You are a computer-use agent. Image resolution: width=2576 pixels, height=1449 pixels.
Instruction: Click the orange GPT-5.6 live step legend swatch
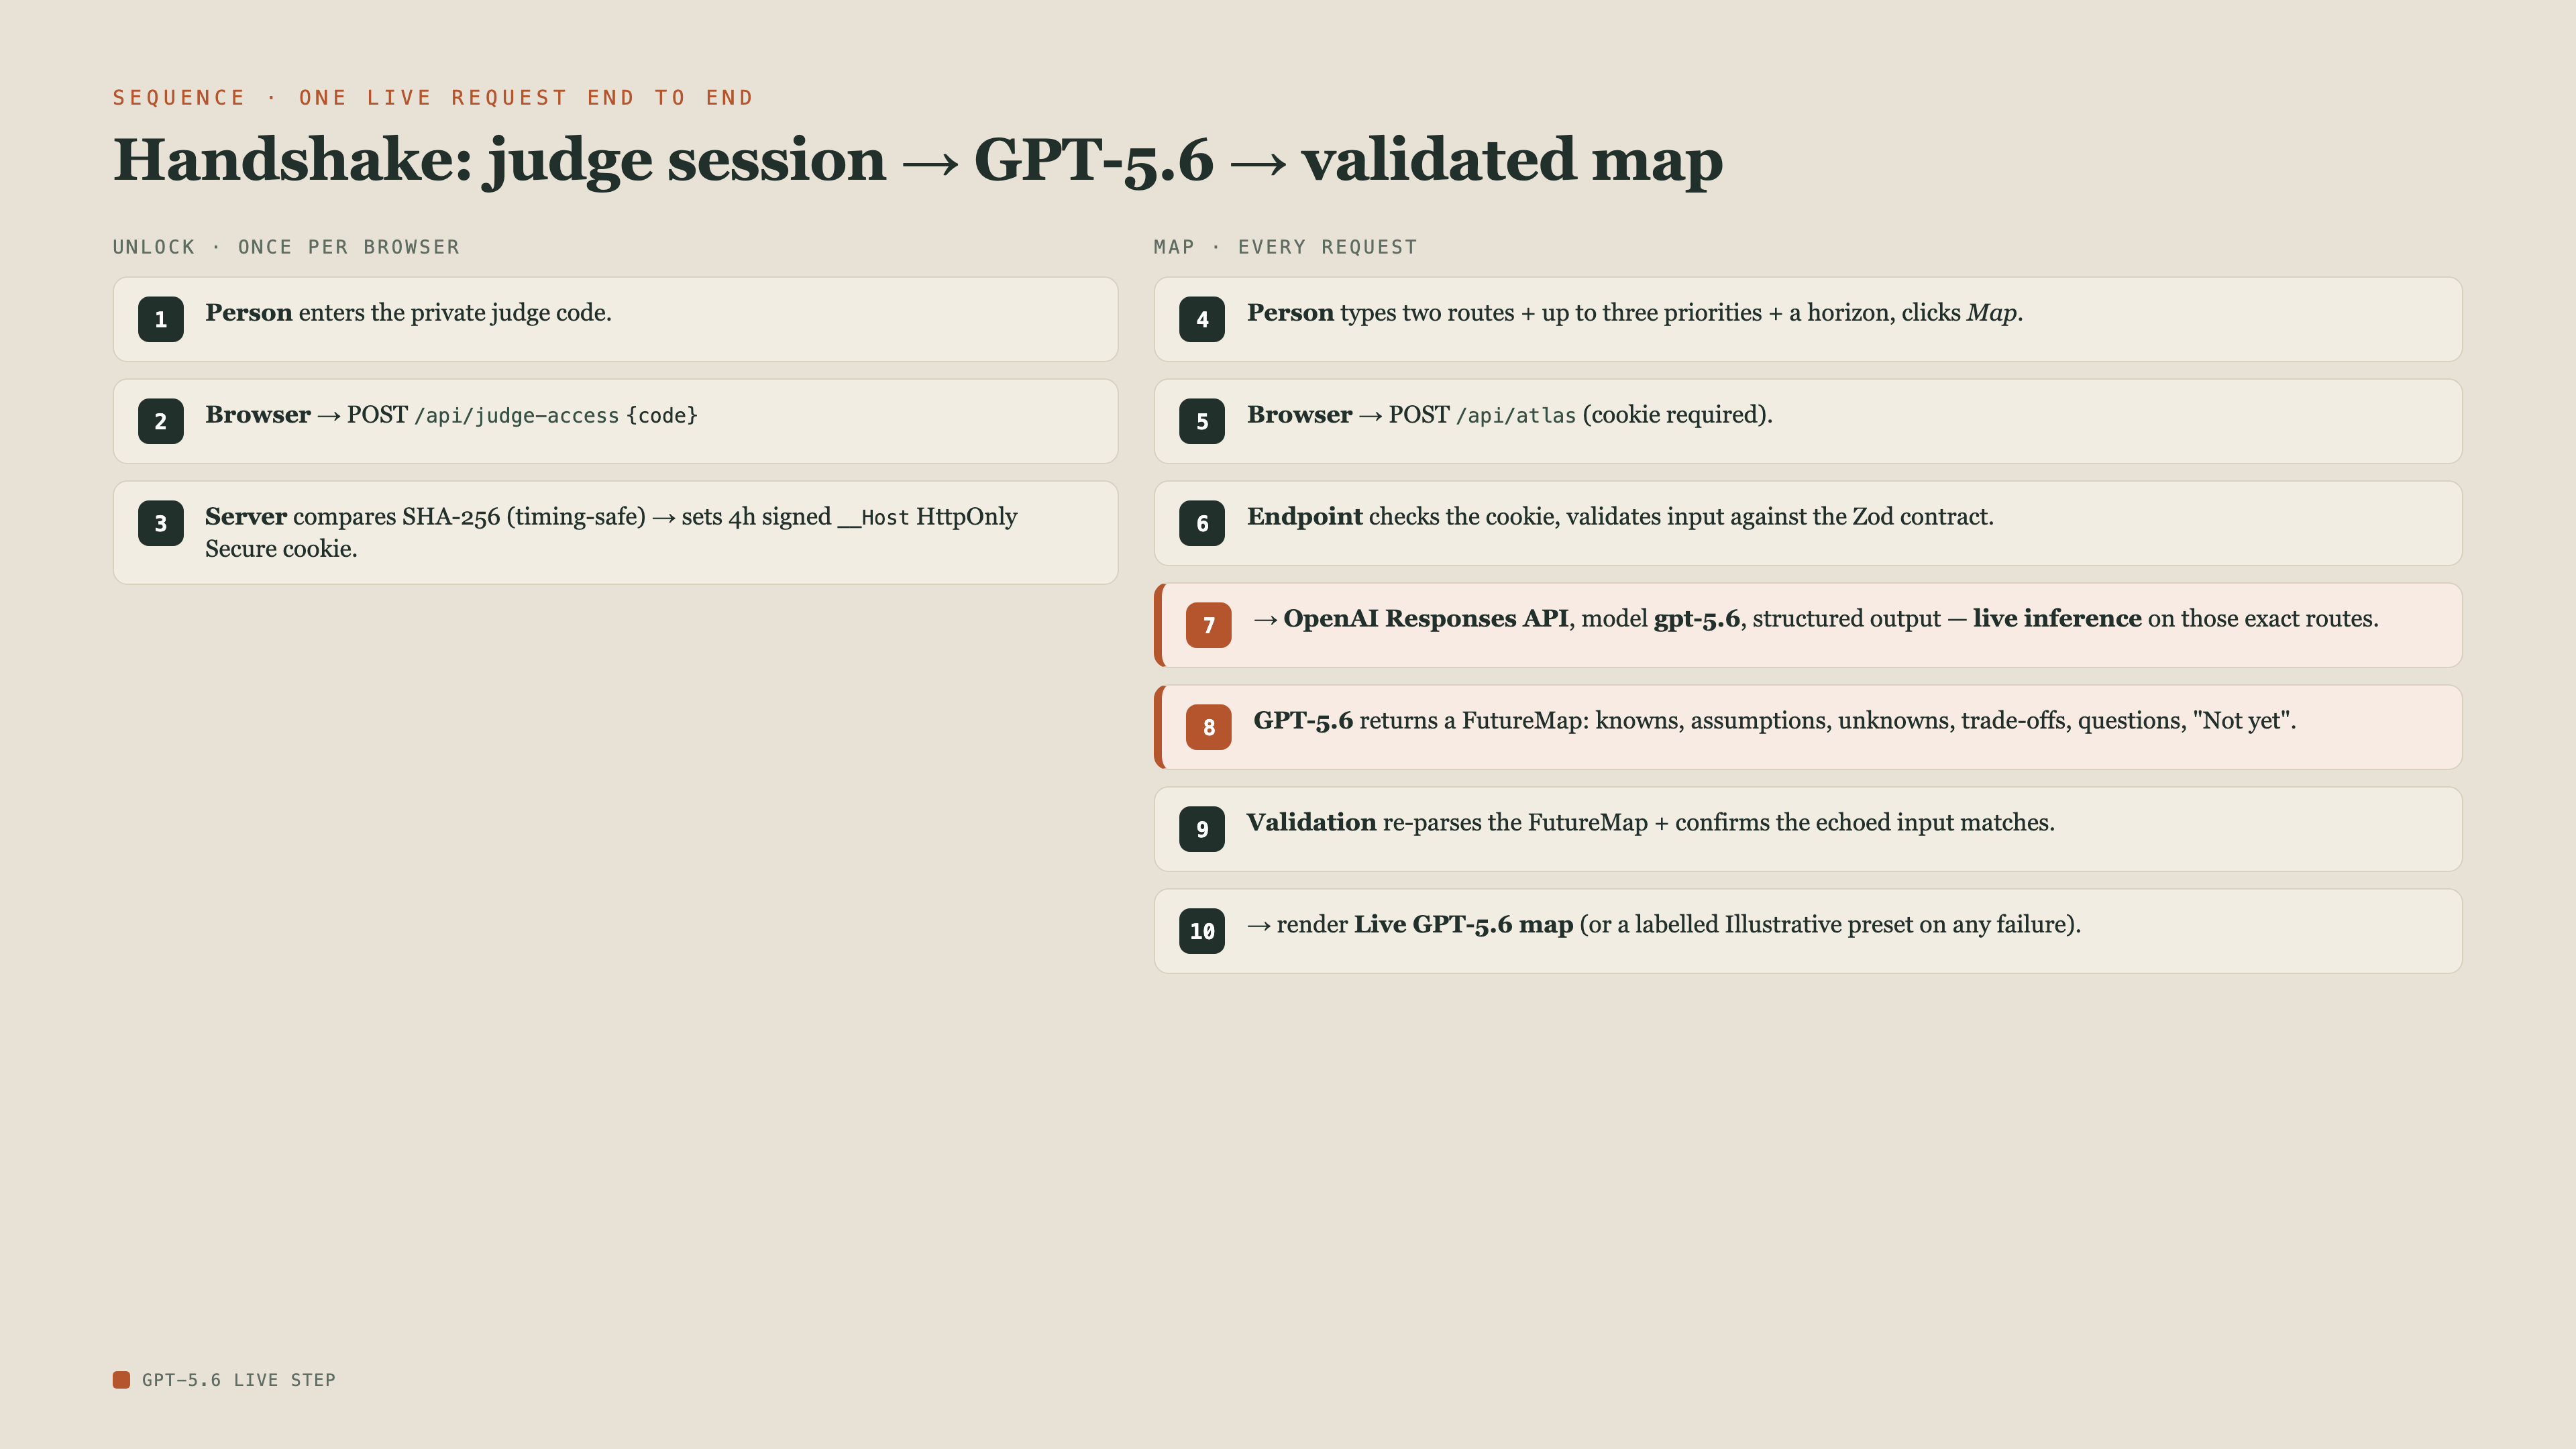tap(121, 1380)
